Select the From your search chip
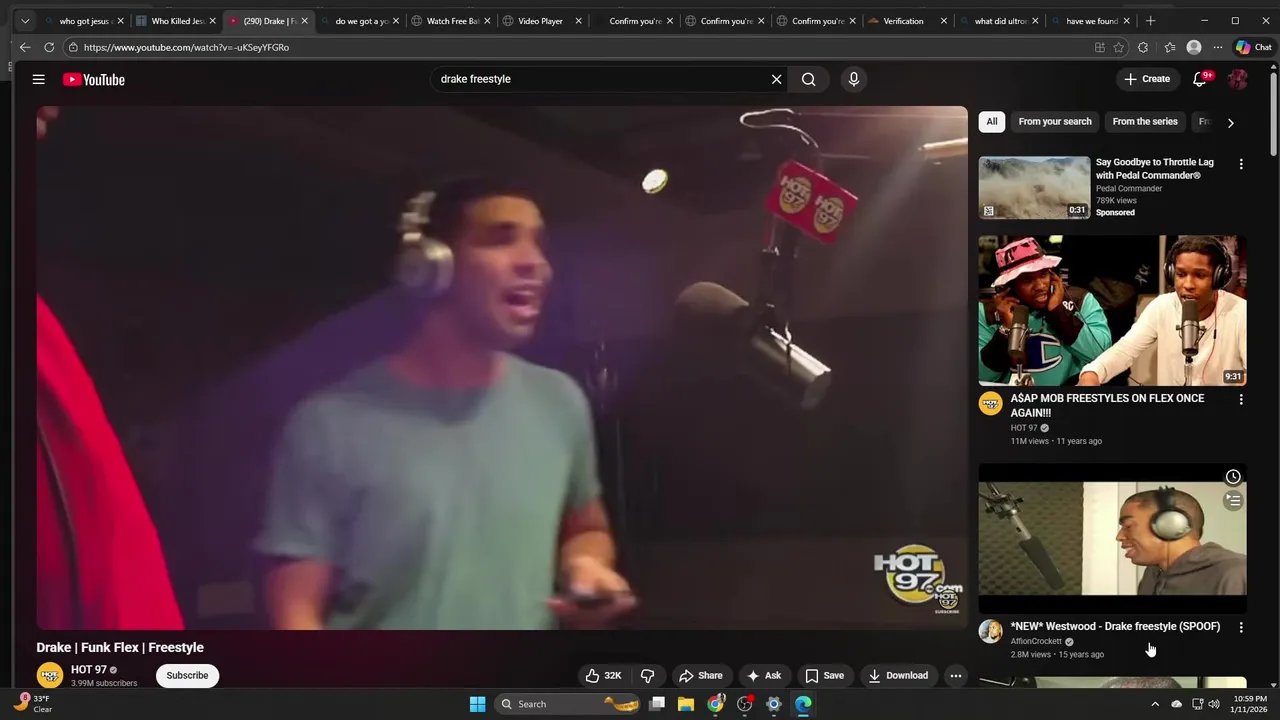 click(1055, 122)
